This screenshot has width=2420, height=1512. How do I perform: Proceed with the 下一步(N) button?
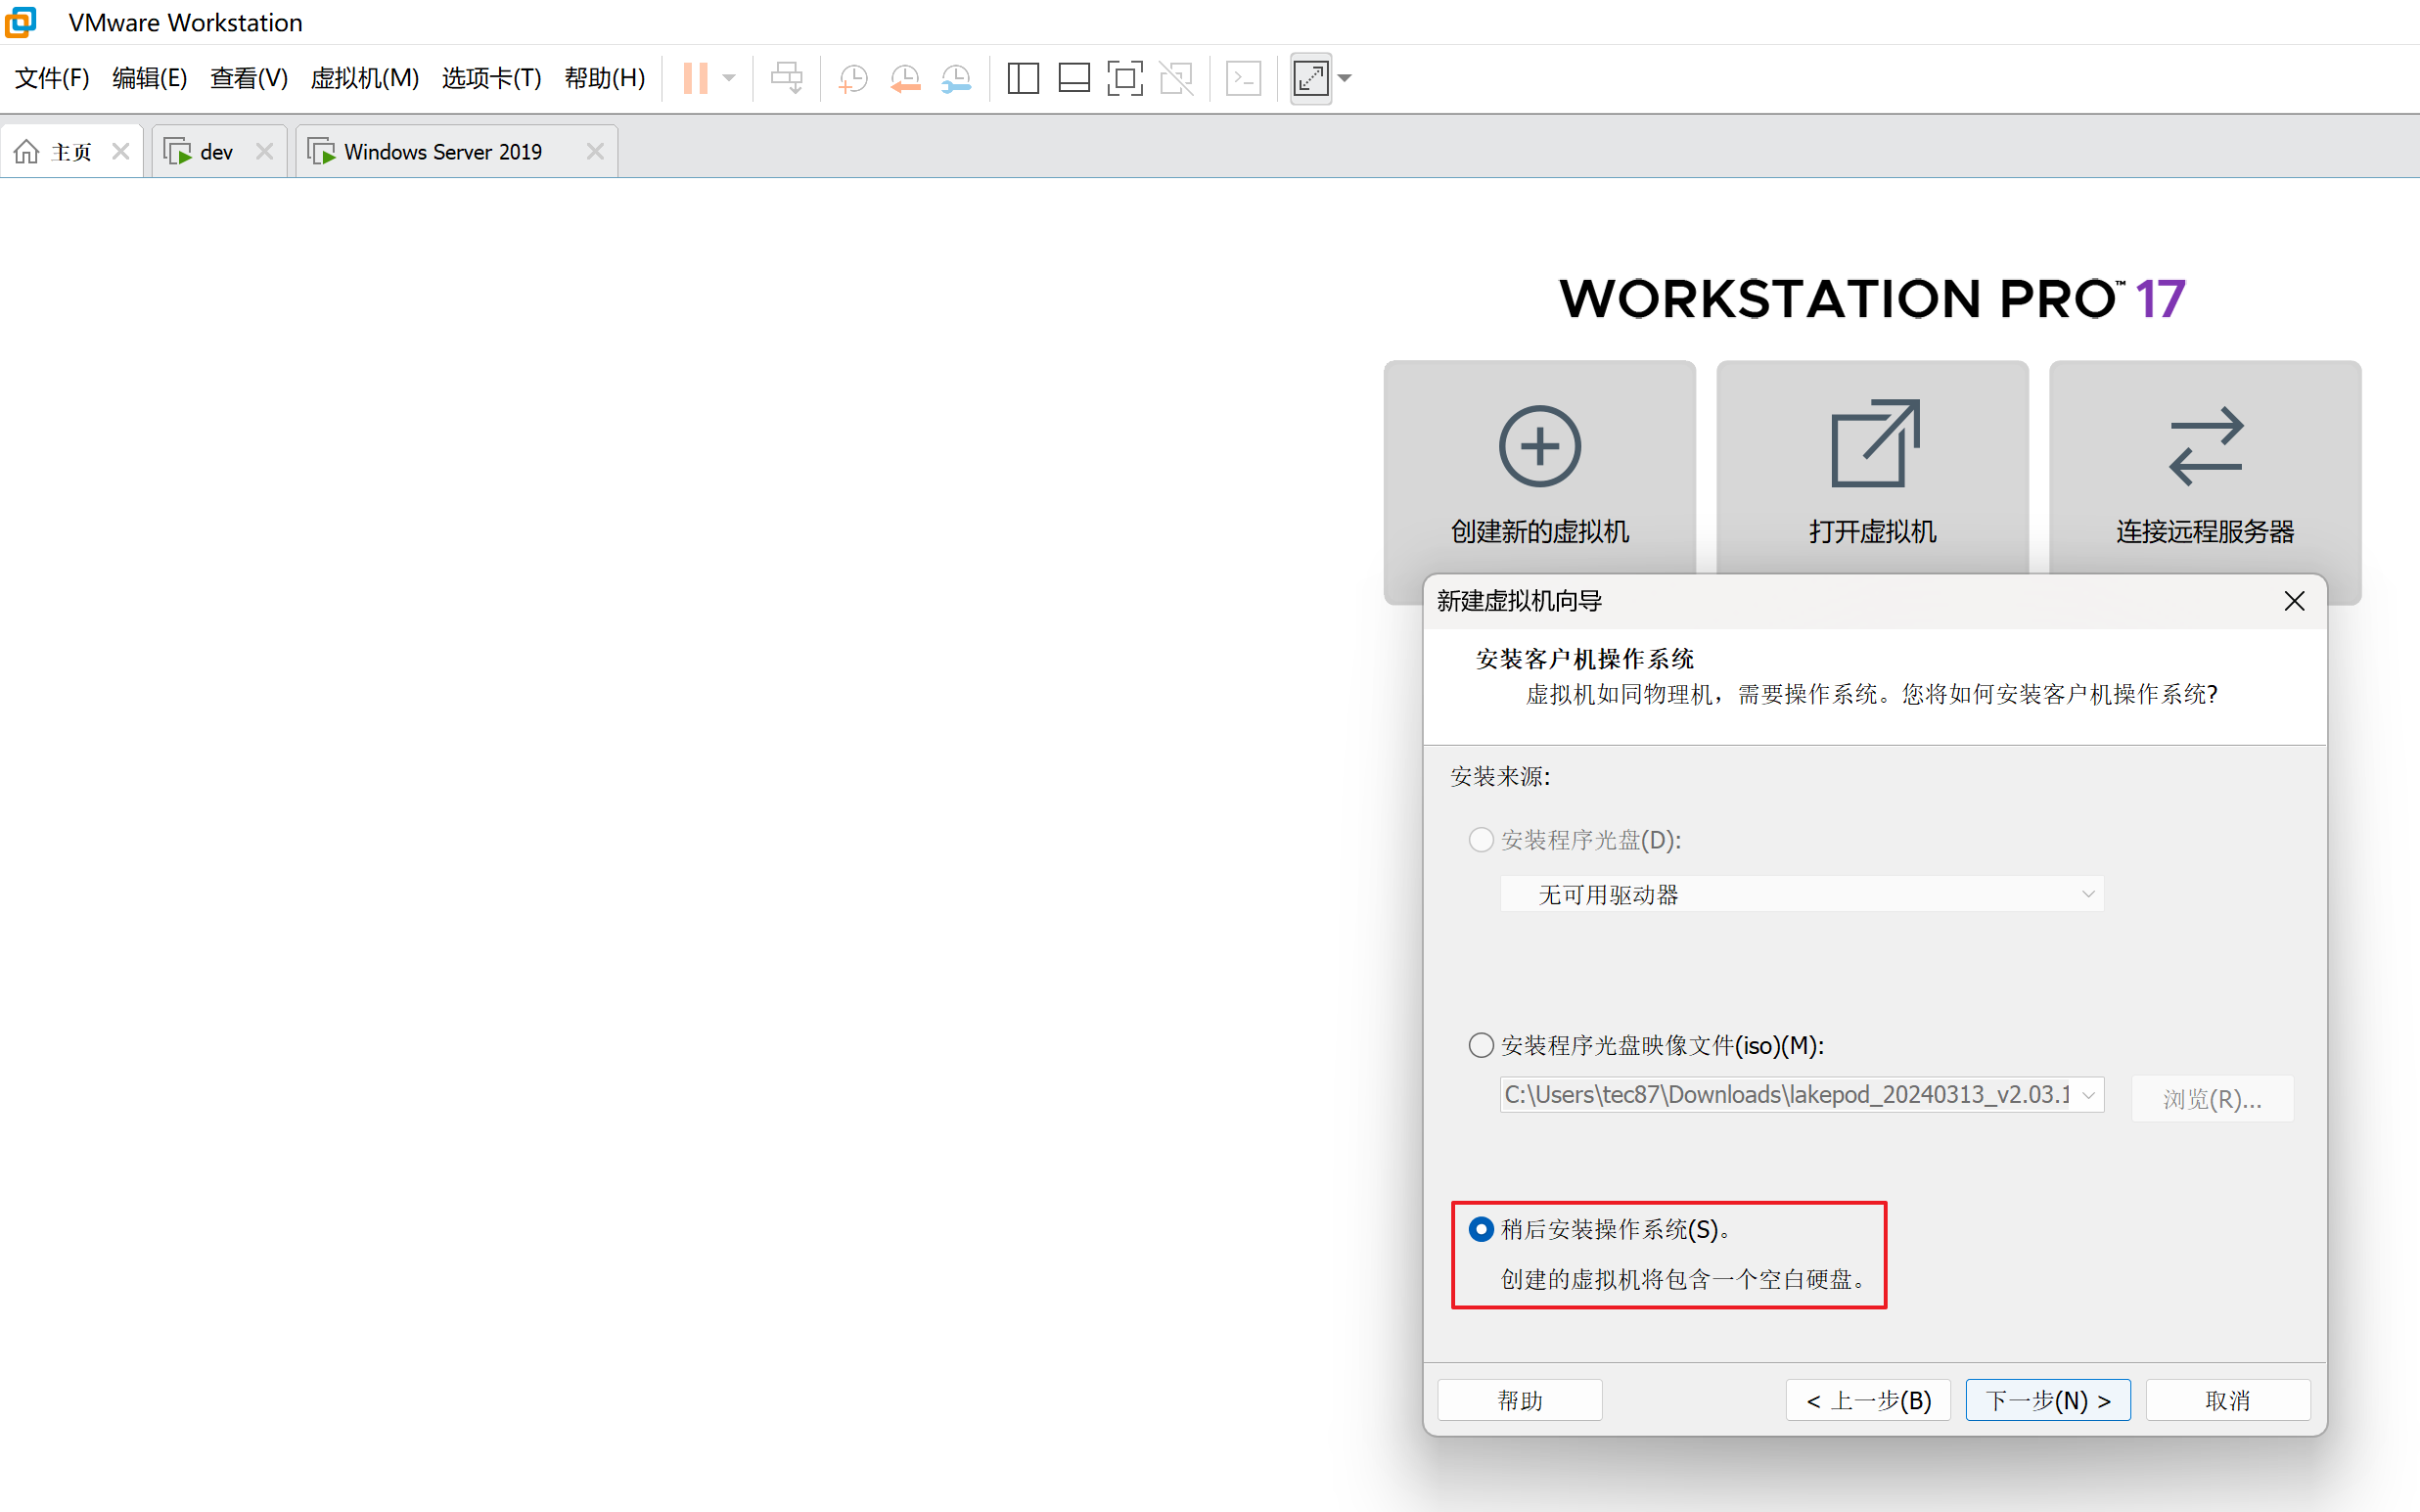(2048, 1400)
